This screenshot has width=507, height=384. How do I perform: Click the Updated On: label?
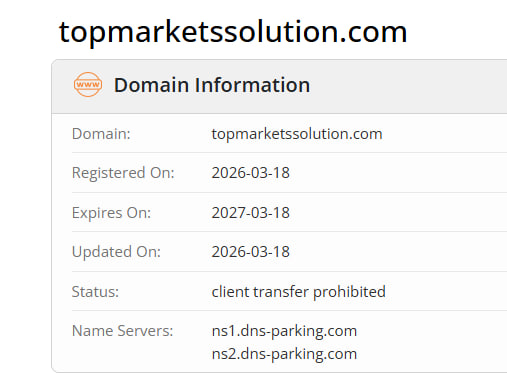(116, 252)
